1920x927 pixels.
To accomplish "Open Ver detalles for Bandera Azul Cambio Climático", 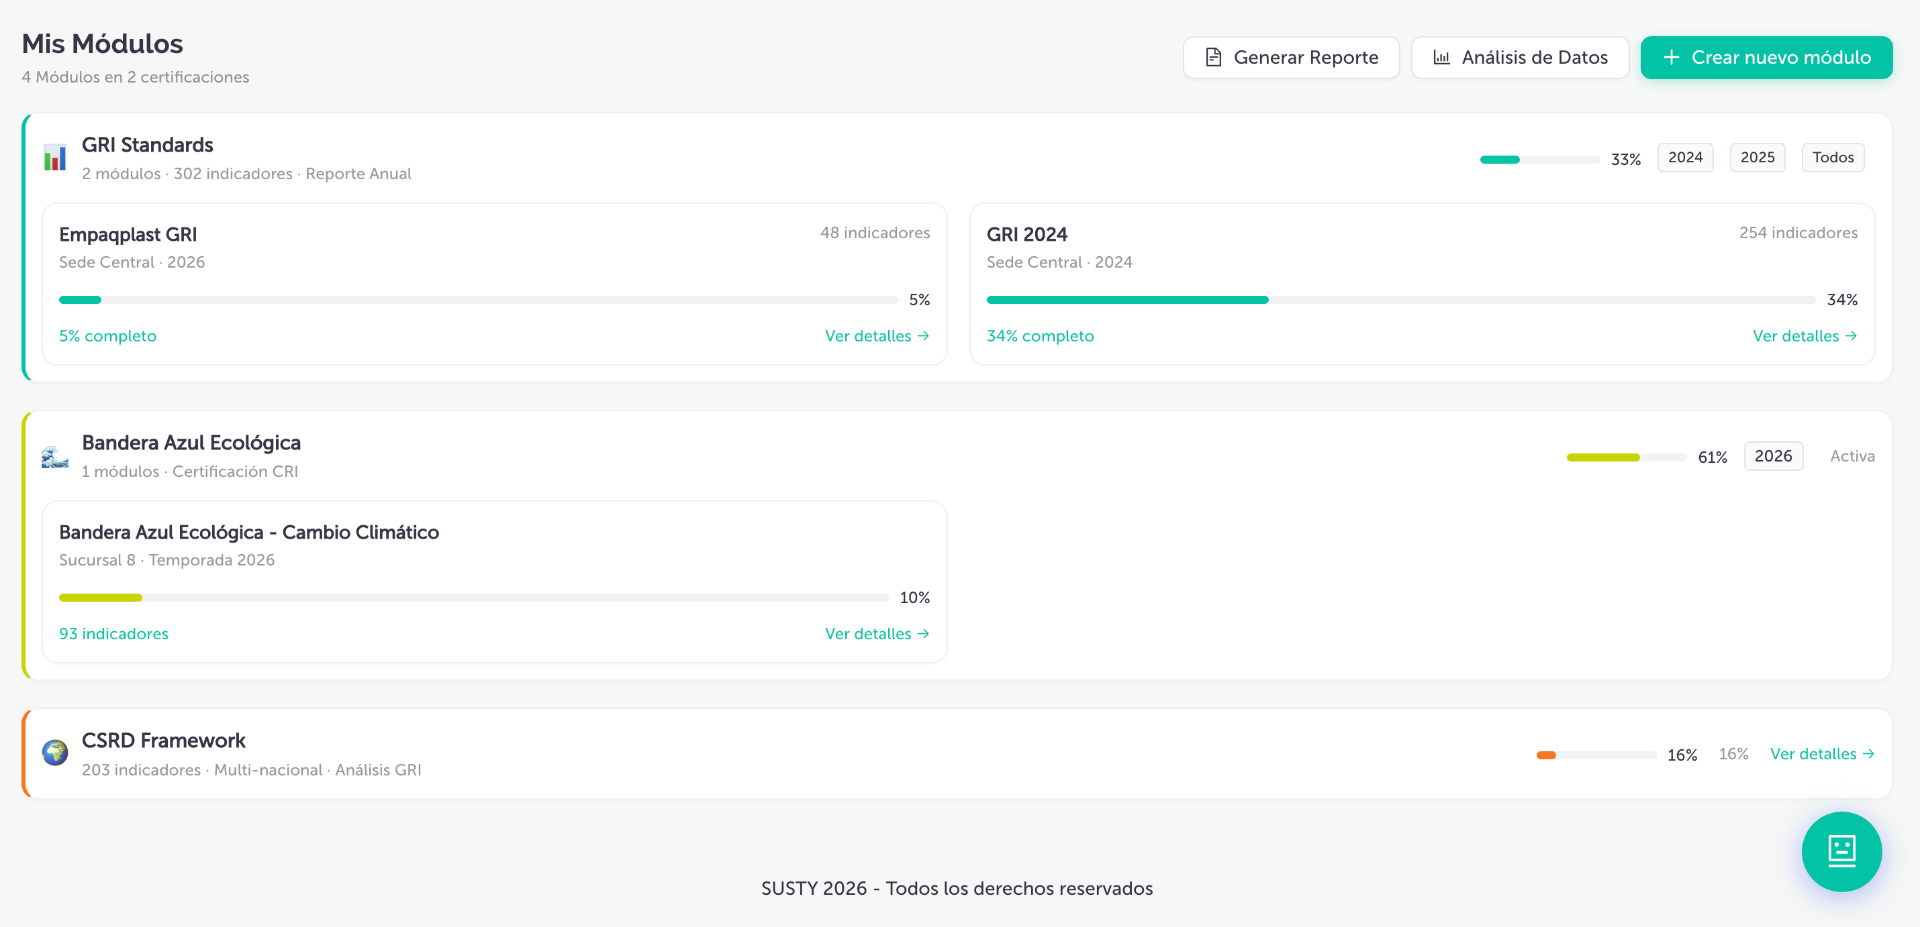I will tap(877, 634).
